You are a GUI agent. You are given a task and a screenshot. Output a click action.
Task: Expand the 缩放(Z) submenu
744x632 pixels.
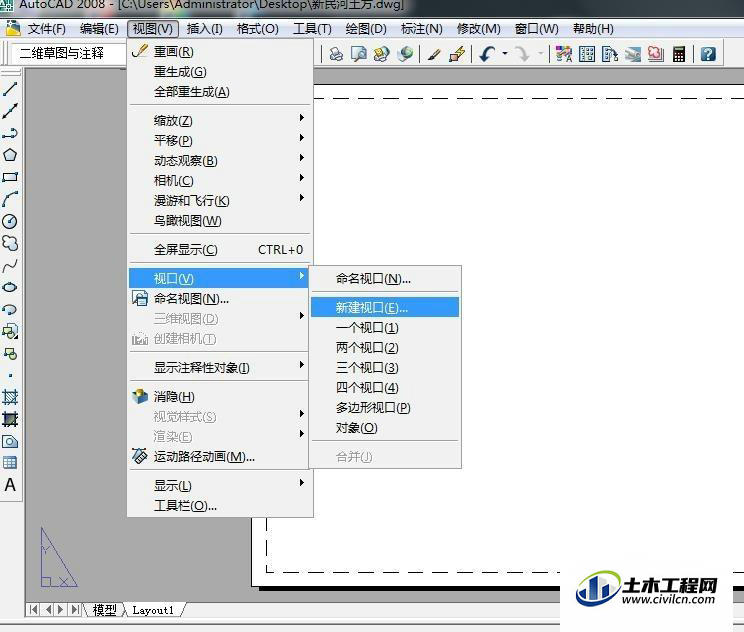click(220, 121)
